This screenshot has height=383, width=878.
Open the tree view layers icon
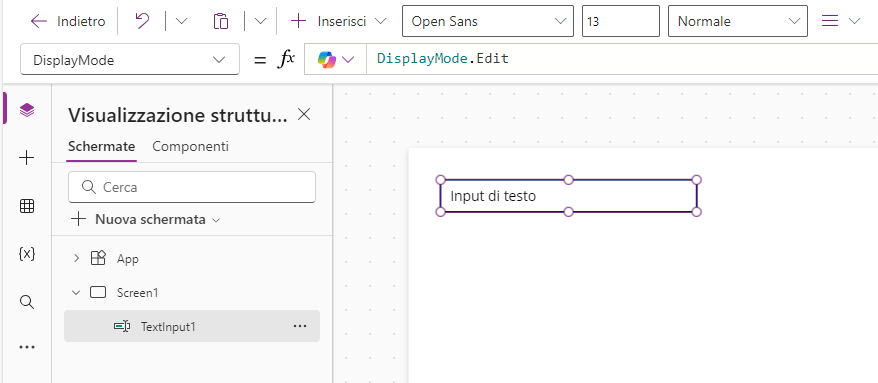point(27,110)
